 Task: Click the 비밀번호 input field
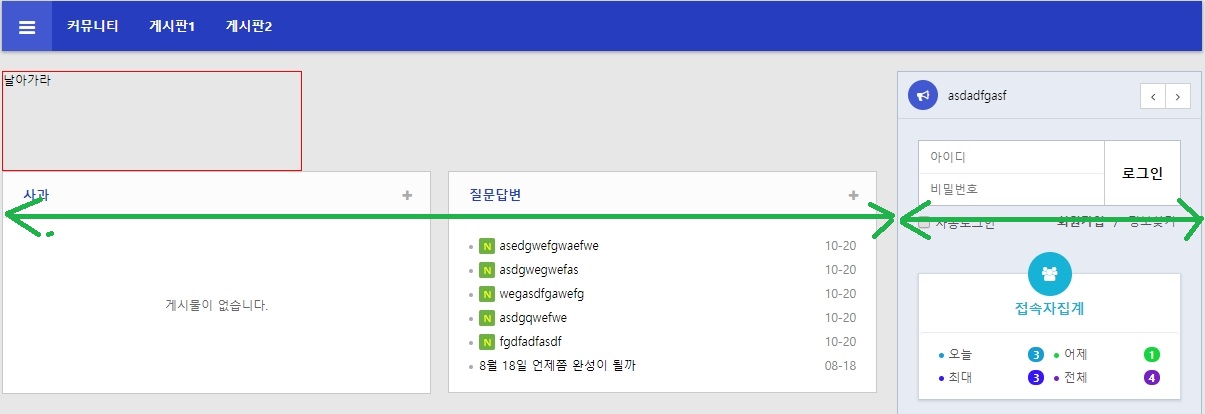(1010, 188)
